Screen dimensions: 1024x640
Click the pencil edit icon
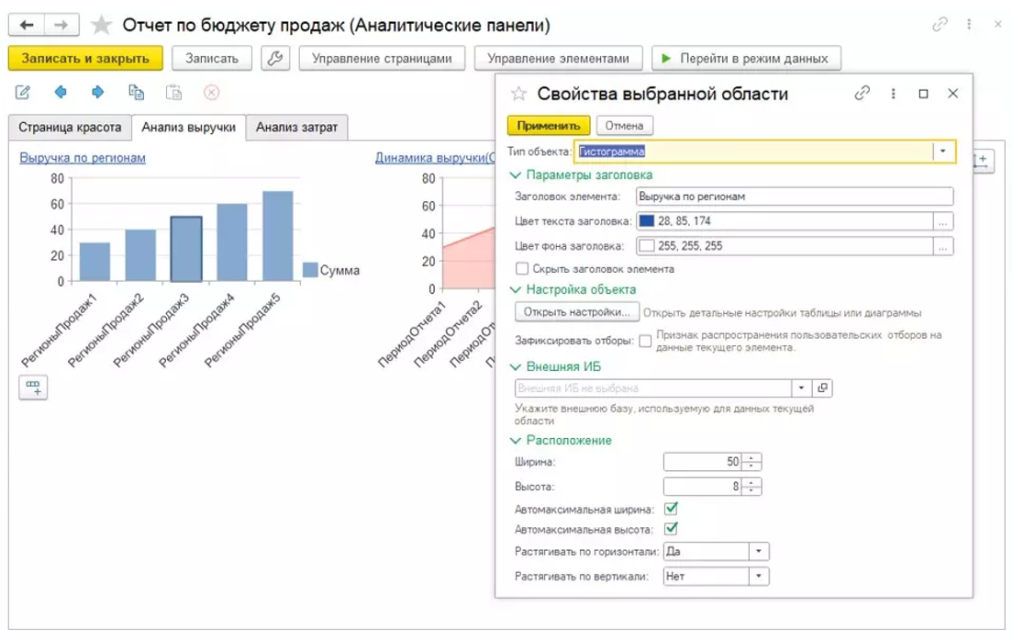pos(23,92)
